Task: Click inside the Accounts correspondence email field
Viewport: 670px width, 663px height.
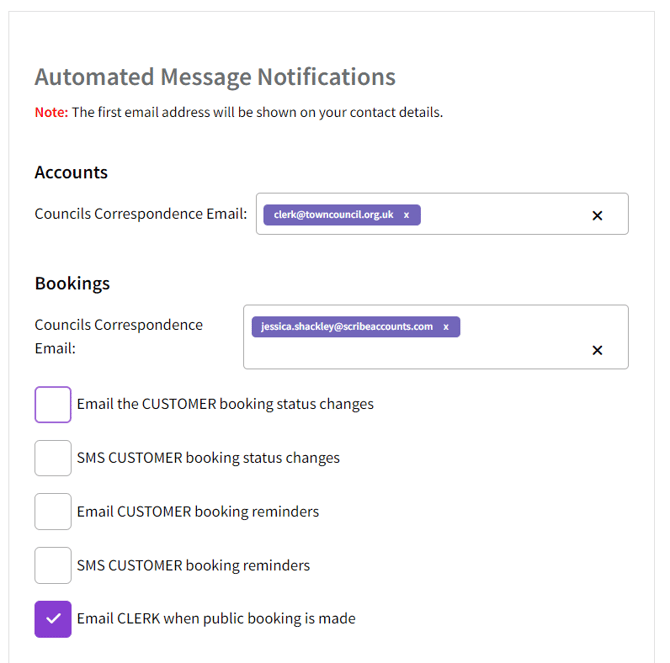Action: [x=500, y=215]
